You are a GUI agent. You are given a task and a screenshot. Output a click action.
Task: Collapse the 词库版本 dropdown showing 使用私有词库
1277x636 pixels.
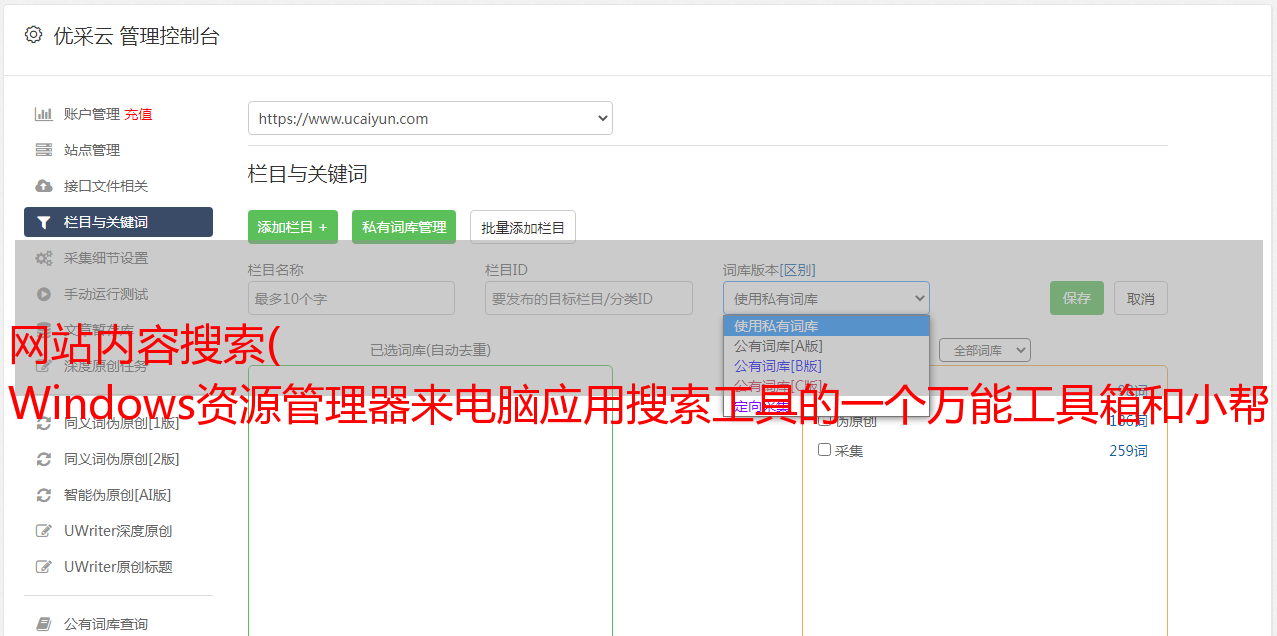[826, 298]
